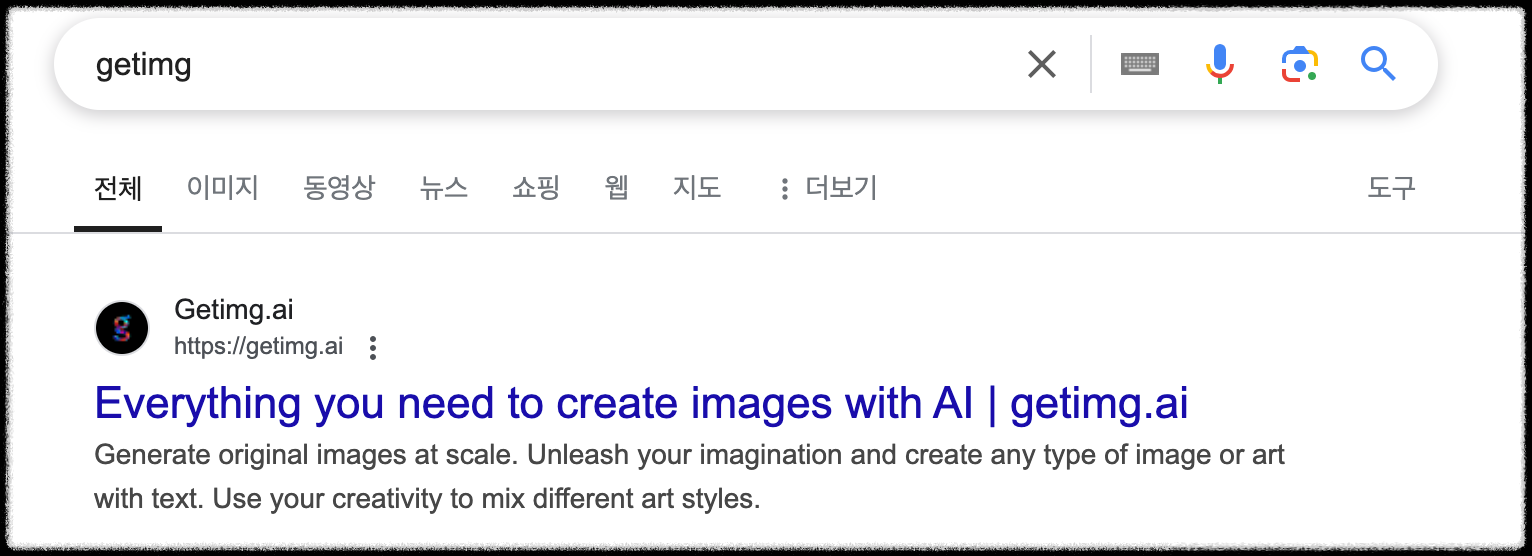Expand the 더보기 menu

pos(827,188)
